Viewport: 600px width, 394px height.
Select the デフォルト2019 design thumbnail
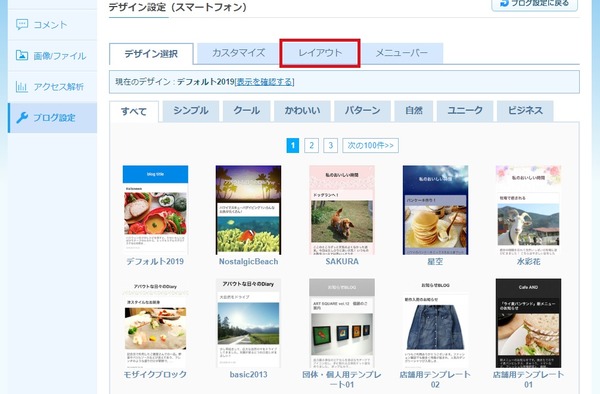(x=155, y=210)
